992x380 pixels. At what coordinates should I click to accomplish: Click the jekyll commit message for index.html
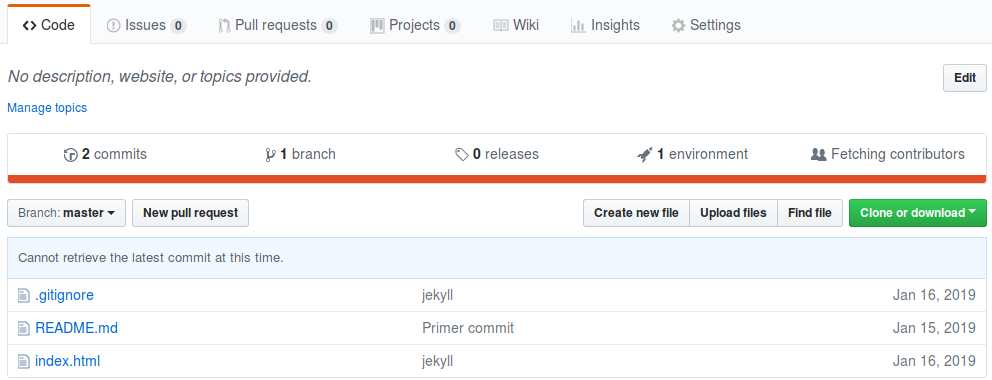(x=437, y=362)
